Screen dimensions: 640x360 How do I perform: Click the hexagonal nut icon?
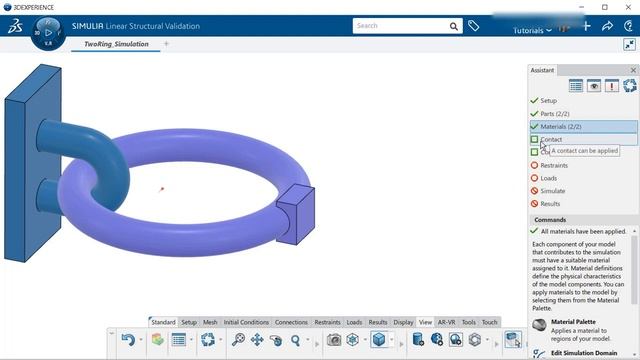point(475,340)
